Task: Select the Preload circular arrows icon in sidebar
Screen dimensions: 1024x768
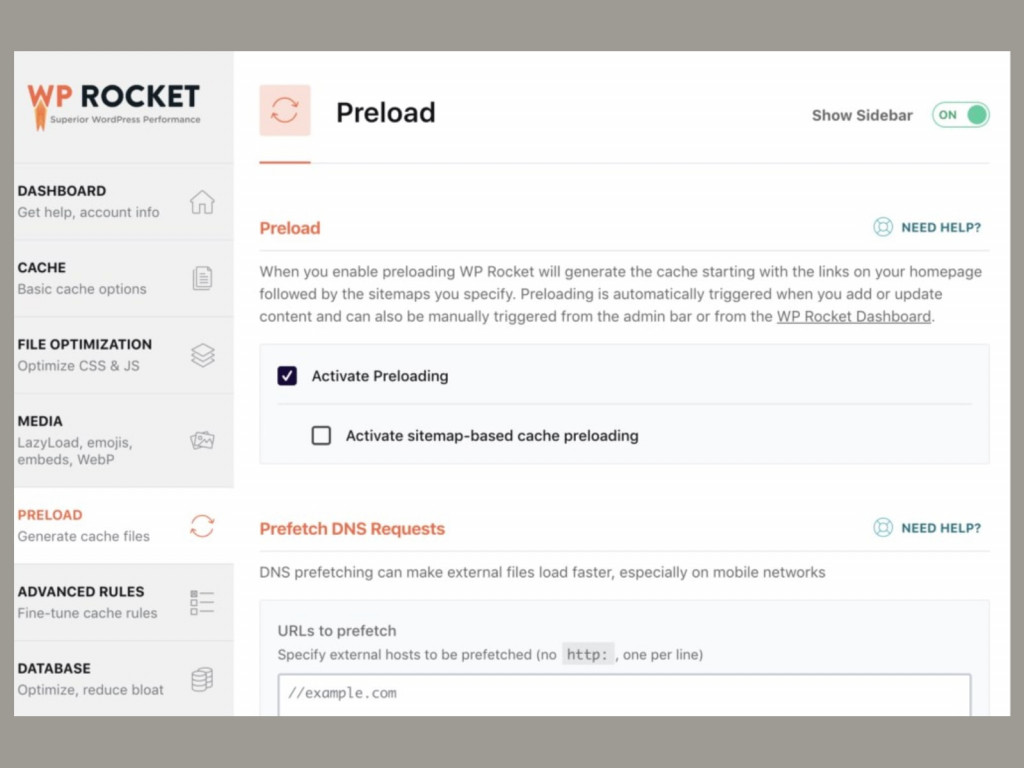Action: coord(203,524)
